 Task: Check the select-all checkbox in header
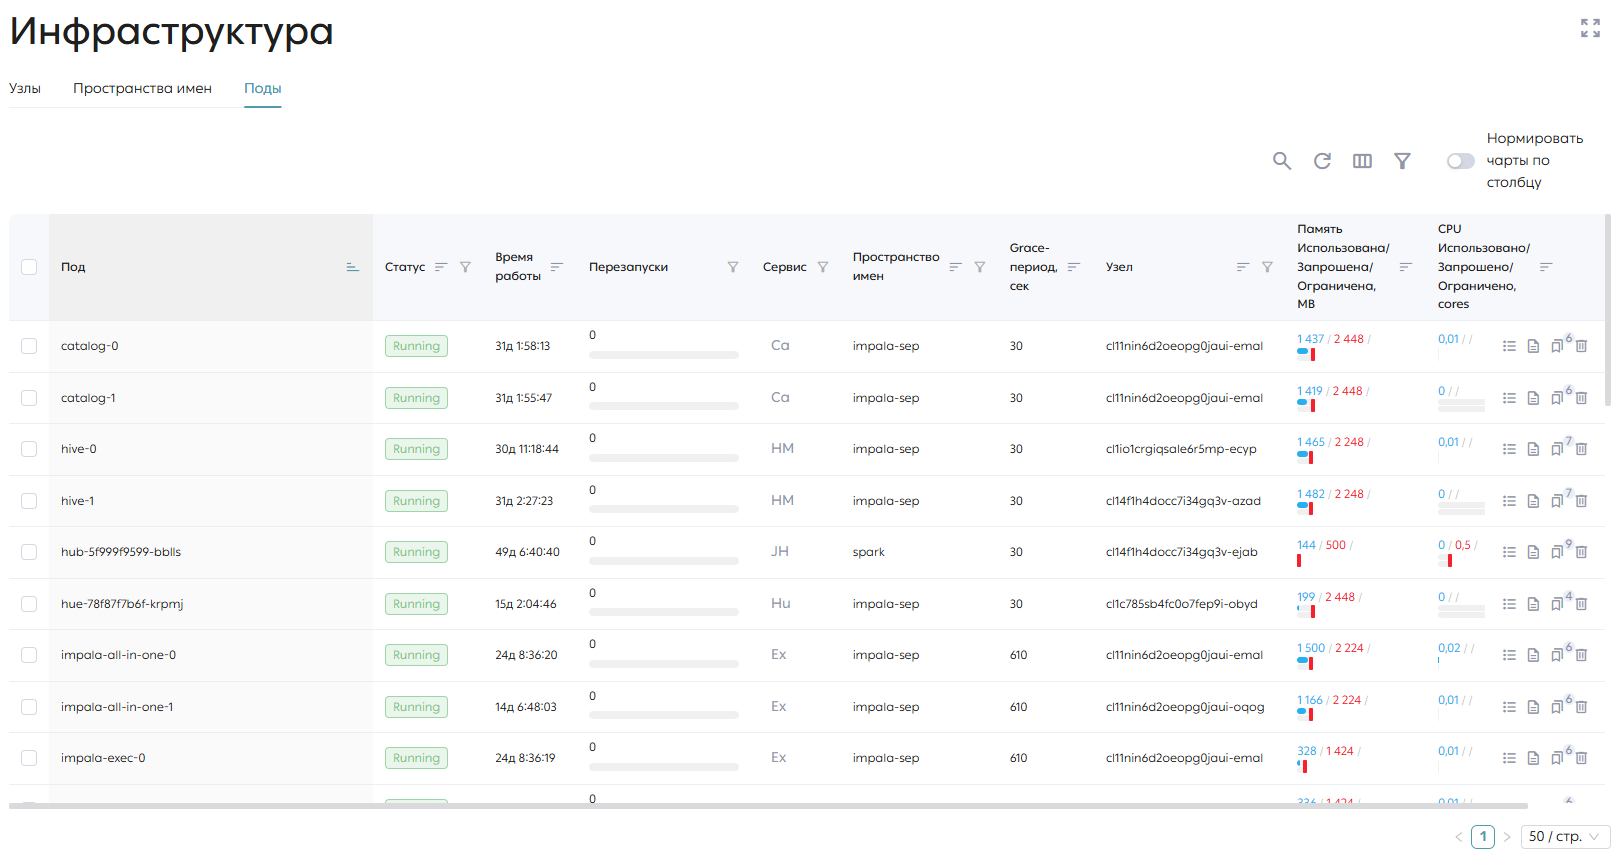point(29,267)
